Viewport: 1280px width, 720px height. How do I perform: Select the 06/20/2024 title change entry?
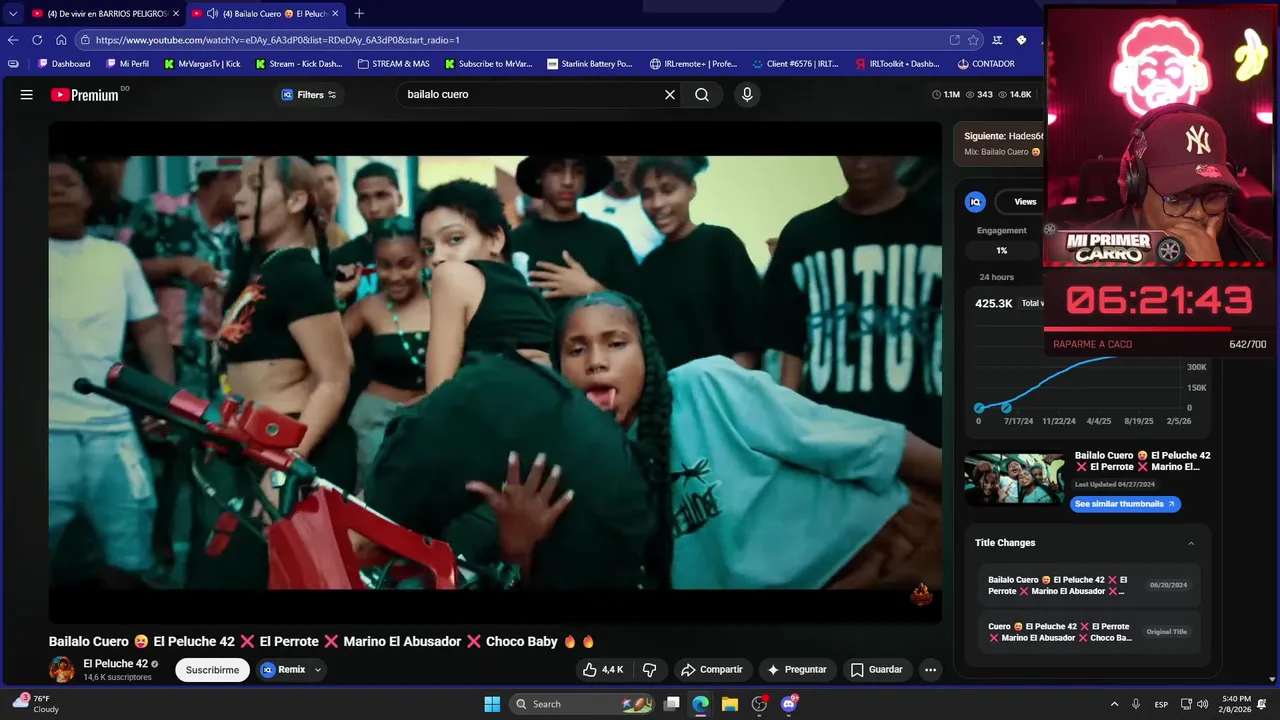pos(1090,585)
